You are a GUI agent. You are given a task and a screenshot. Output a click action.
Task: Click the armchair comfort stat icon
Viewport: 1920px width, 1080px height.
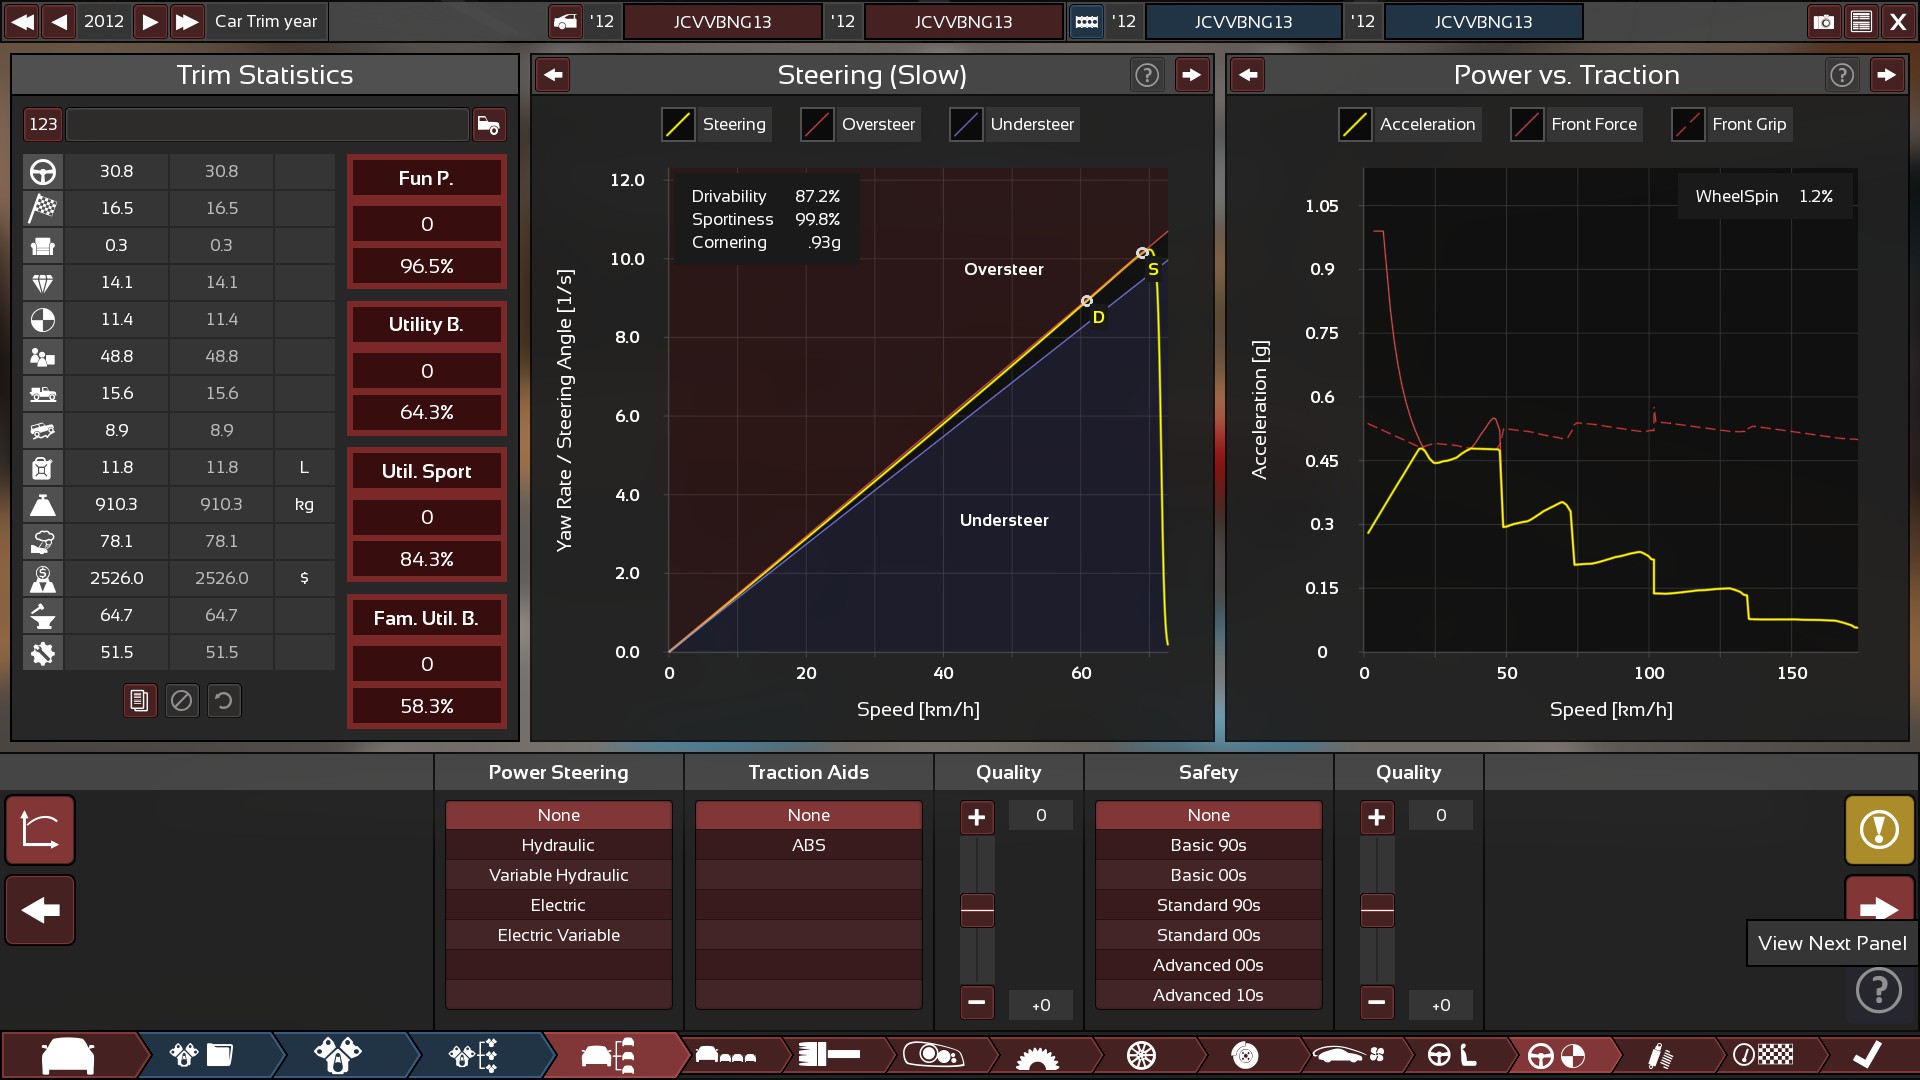click(x=43, y=245)
